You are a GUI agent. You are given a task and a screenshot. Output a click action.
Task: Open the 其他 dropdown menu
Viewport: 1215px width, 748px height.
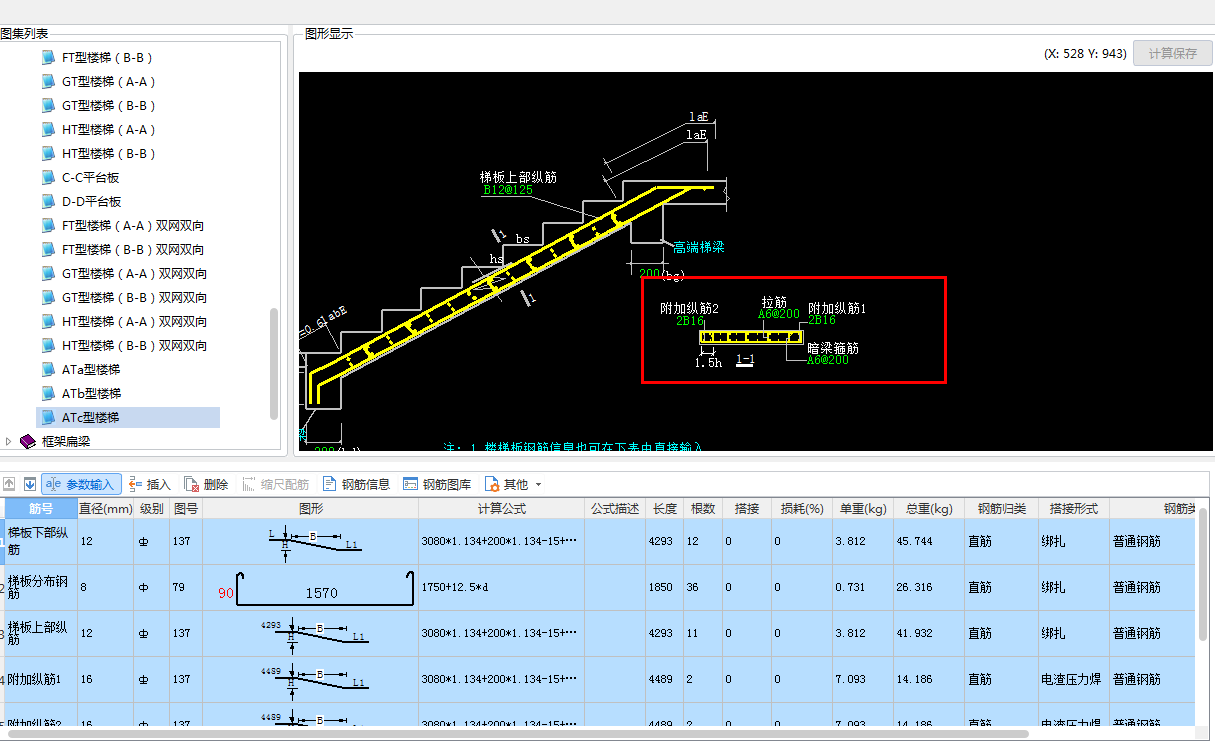[513, 484]
